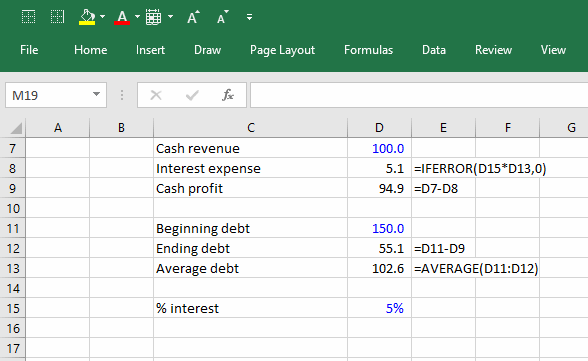Click the Enter checkmark in formula bar
This screenshot has width=588, height=361.
click(192, 95)
